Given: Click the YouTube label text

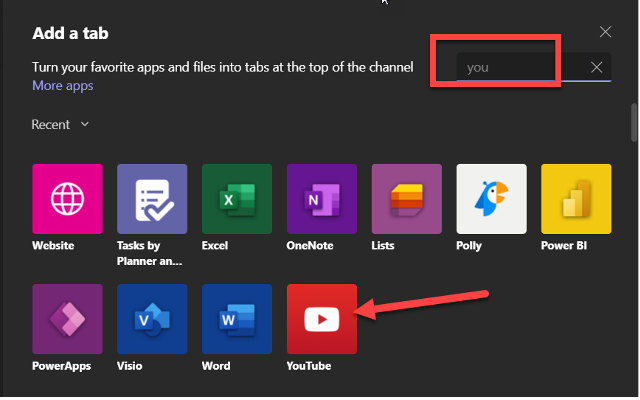Looking at the screenshot, I should (x=309, y=366).
